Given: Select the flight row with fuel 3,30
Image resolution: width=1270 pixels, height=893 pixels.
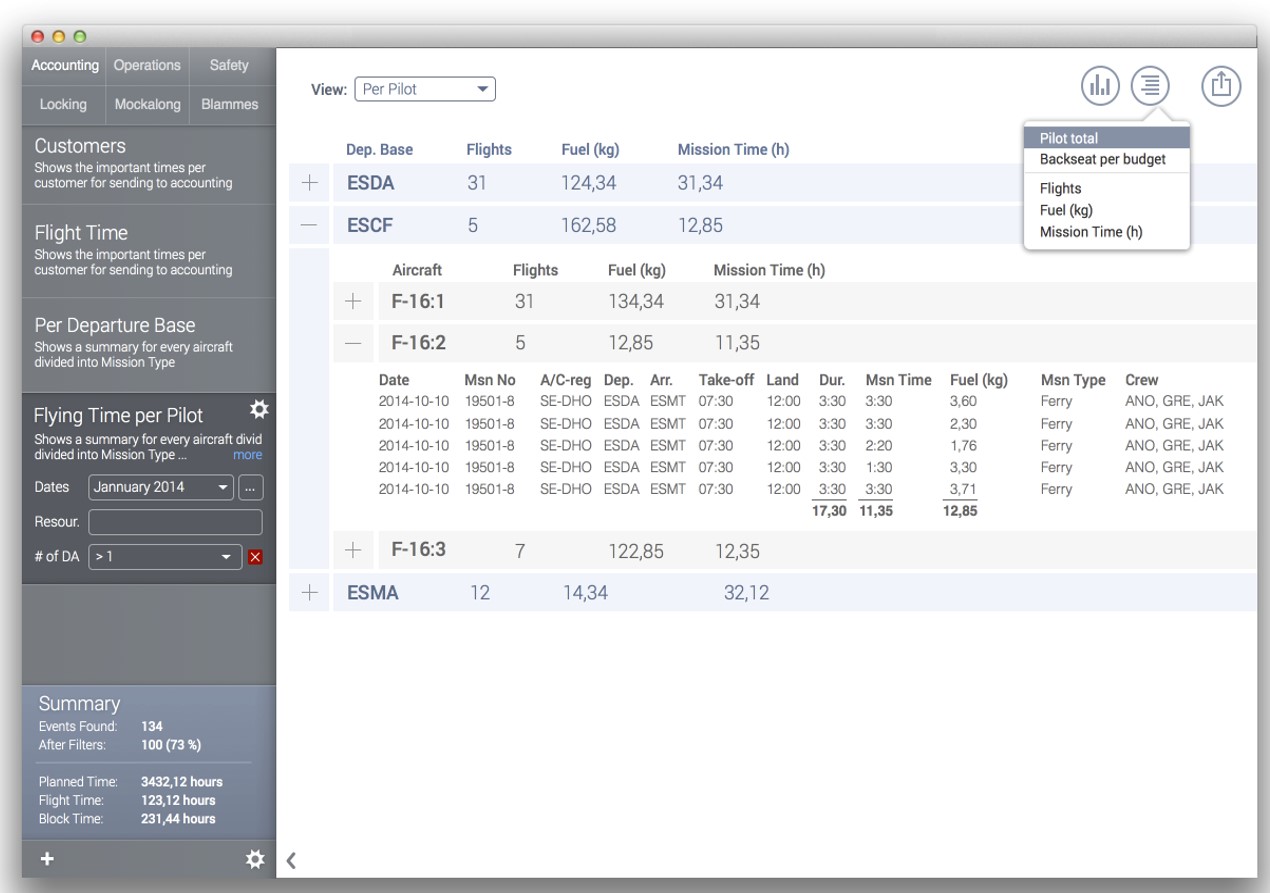Looking at the screenshot, I should point(801,467).
